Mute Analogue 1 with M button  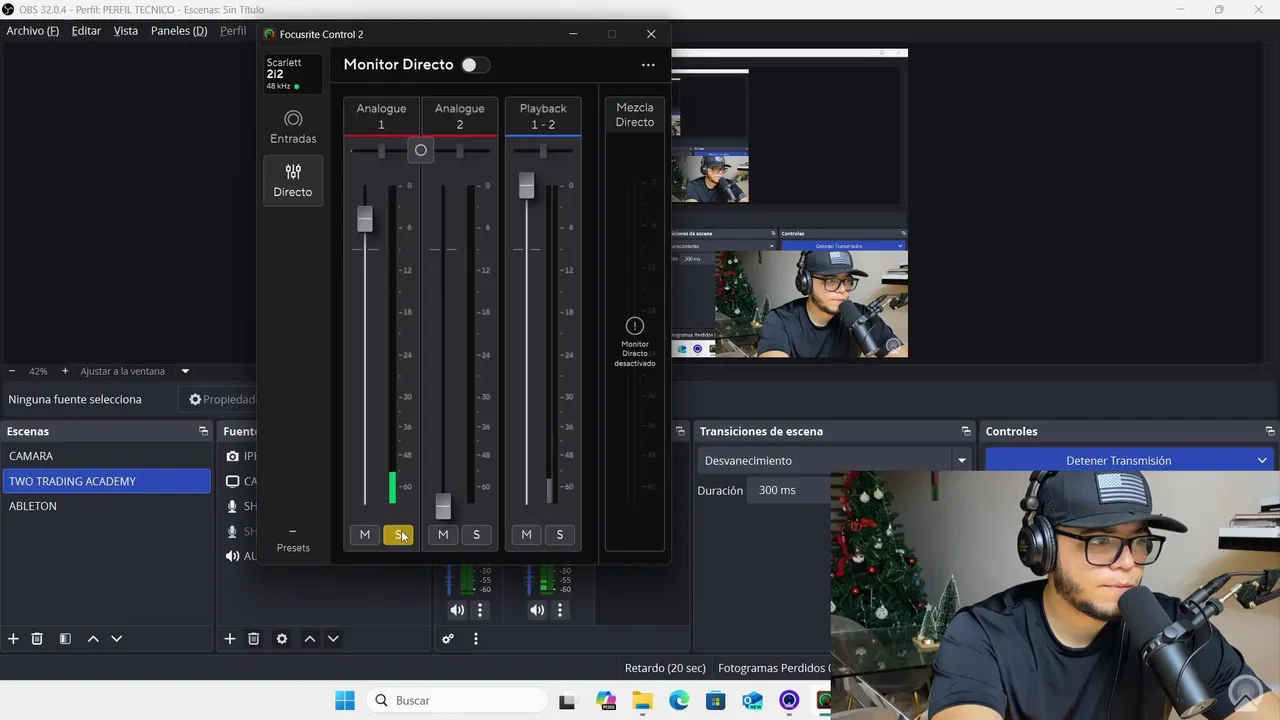(x=365, y=535)
